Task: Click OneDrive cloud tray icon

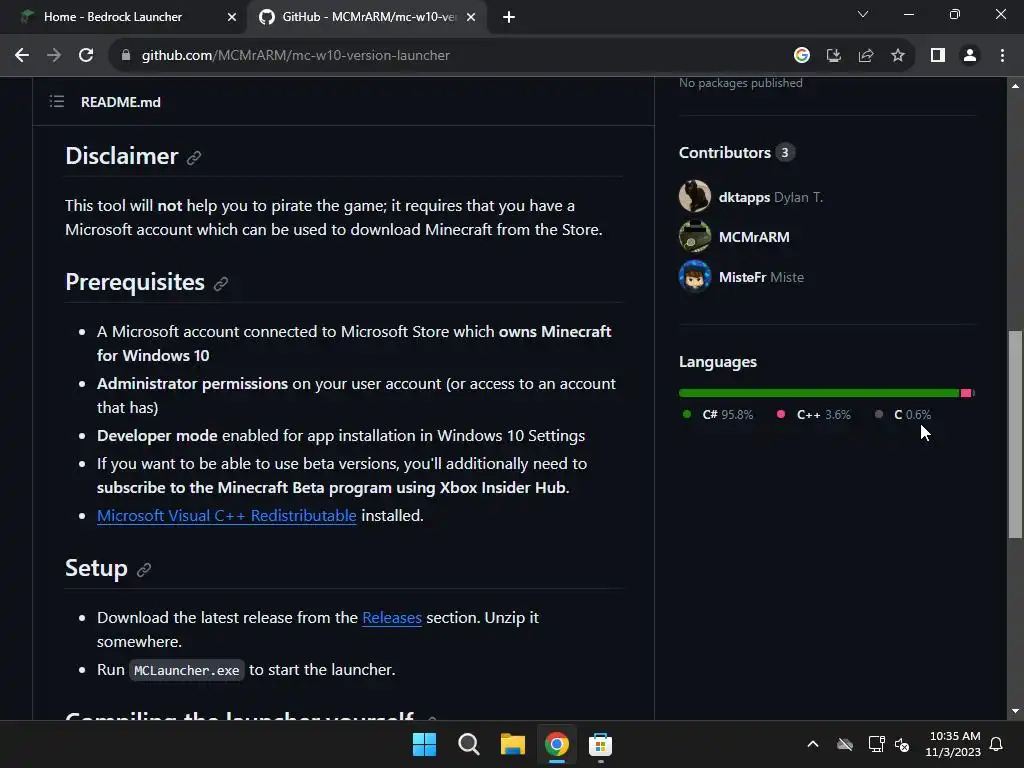Action: point(845,744)
